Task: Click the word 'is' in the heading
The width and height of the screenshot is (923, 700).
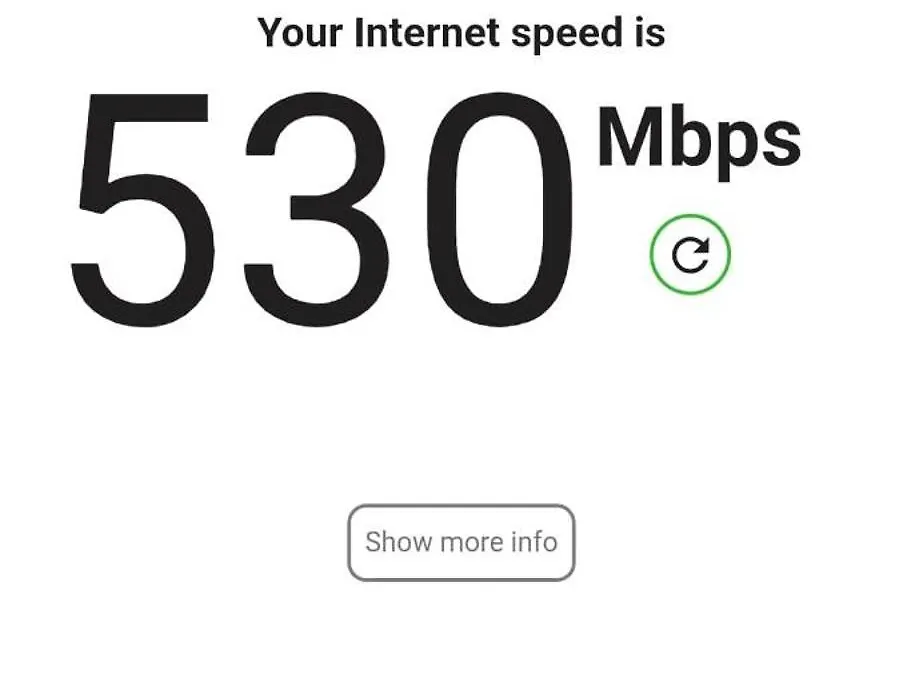Action: point(650,32)
